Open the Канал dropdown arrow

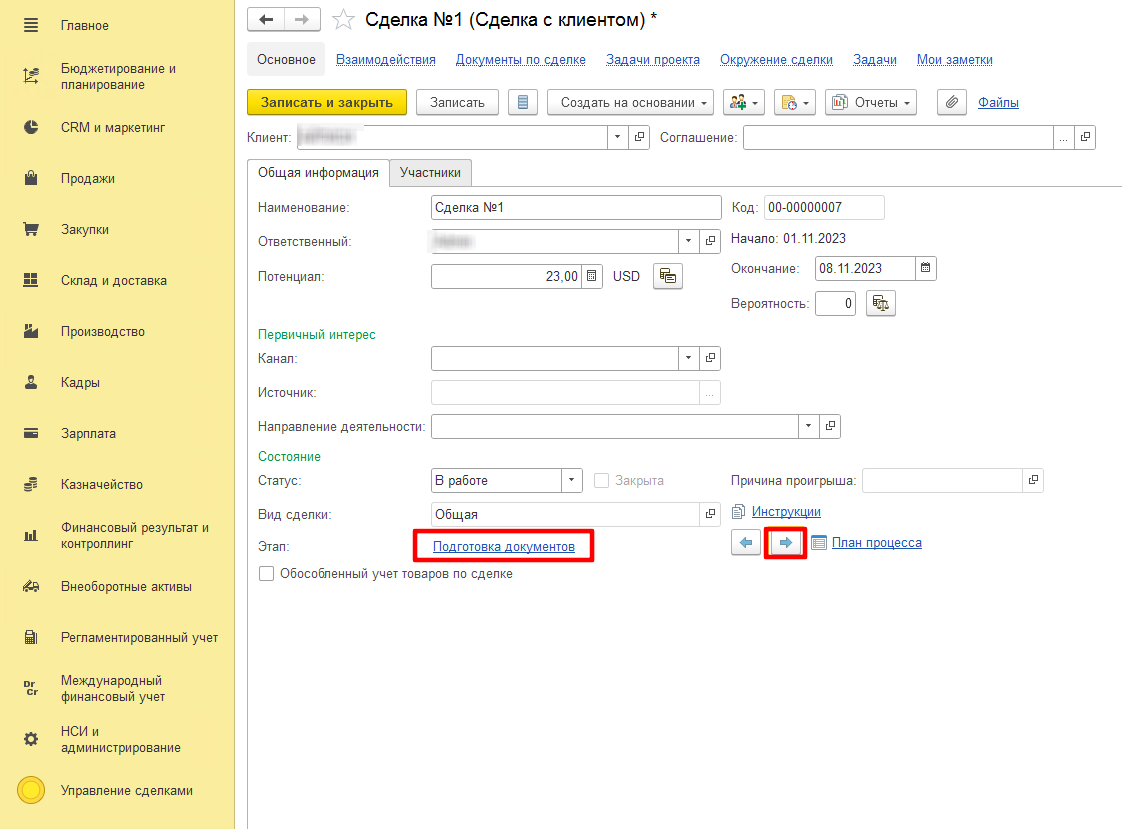click(x=689, y=358)
